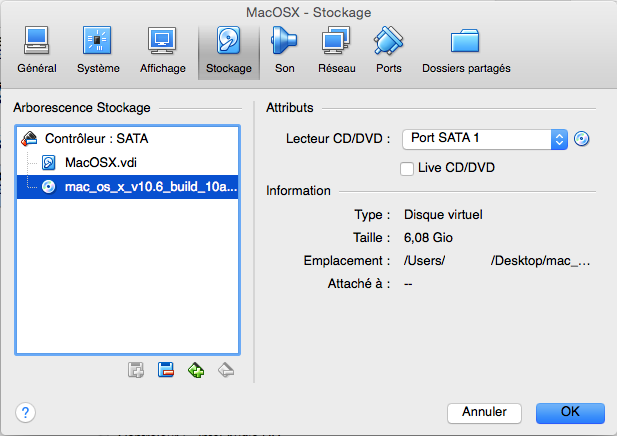The width and height of the screenshot is (617, 436).
Task: Click the "Attaché à :" label
Action: point(359,284)
